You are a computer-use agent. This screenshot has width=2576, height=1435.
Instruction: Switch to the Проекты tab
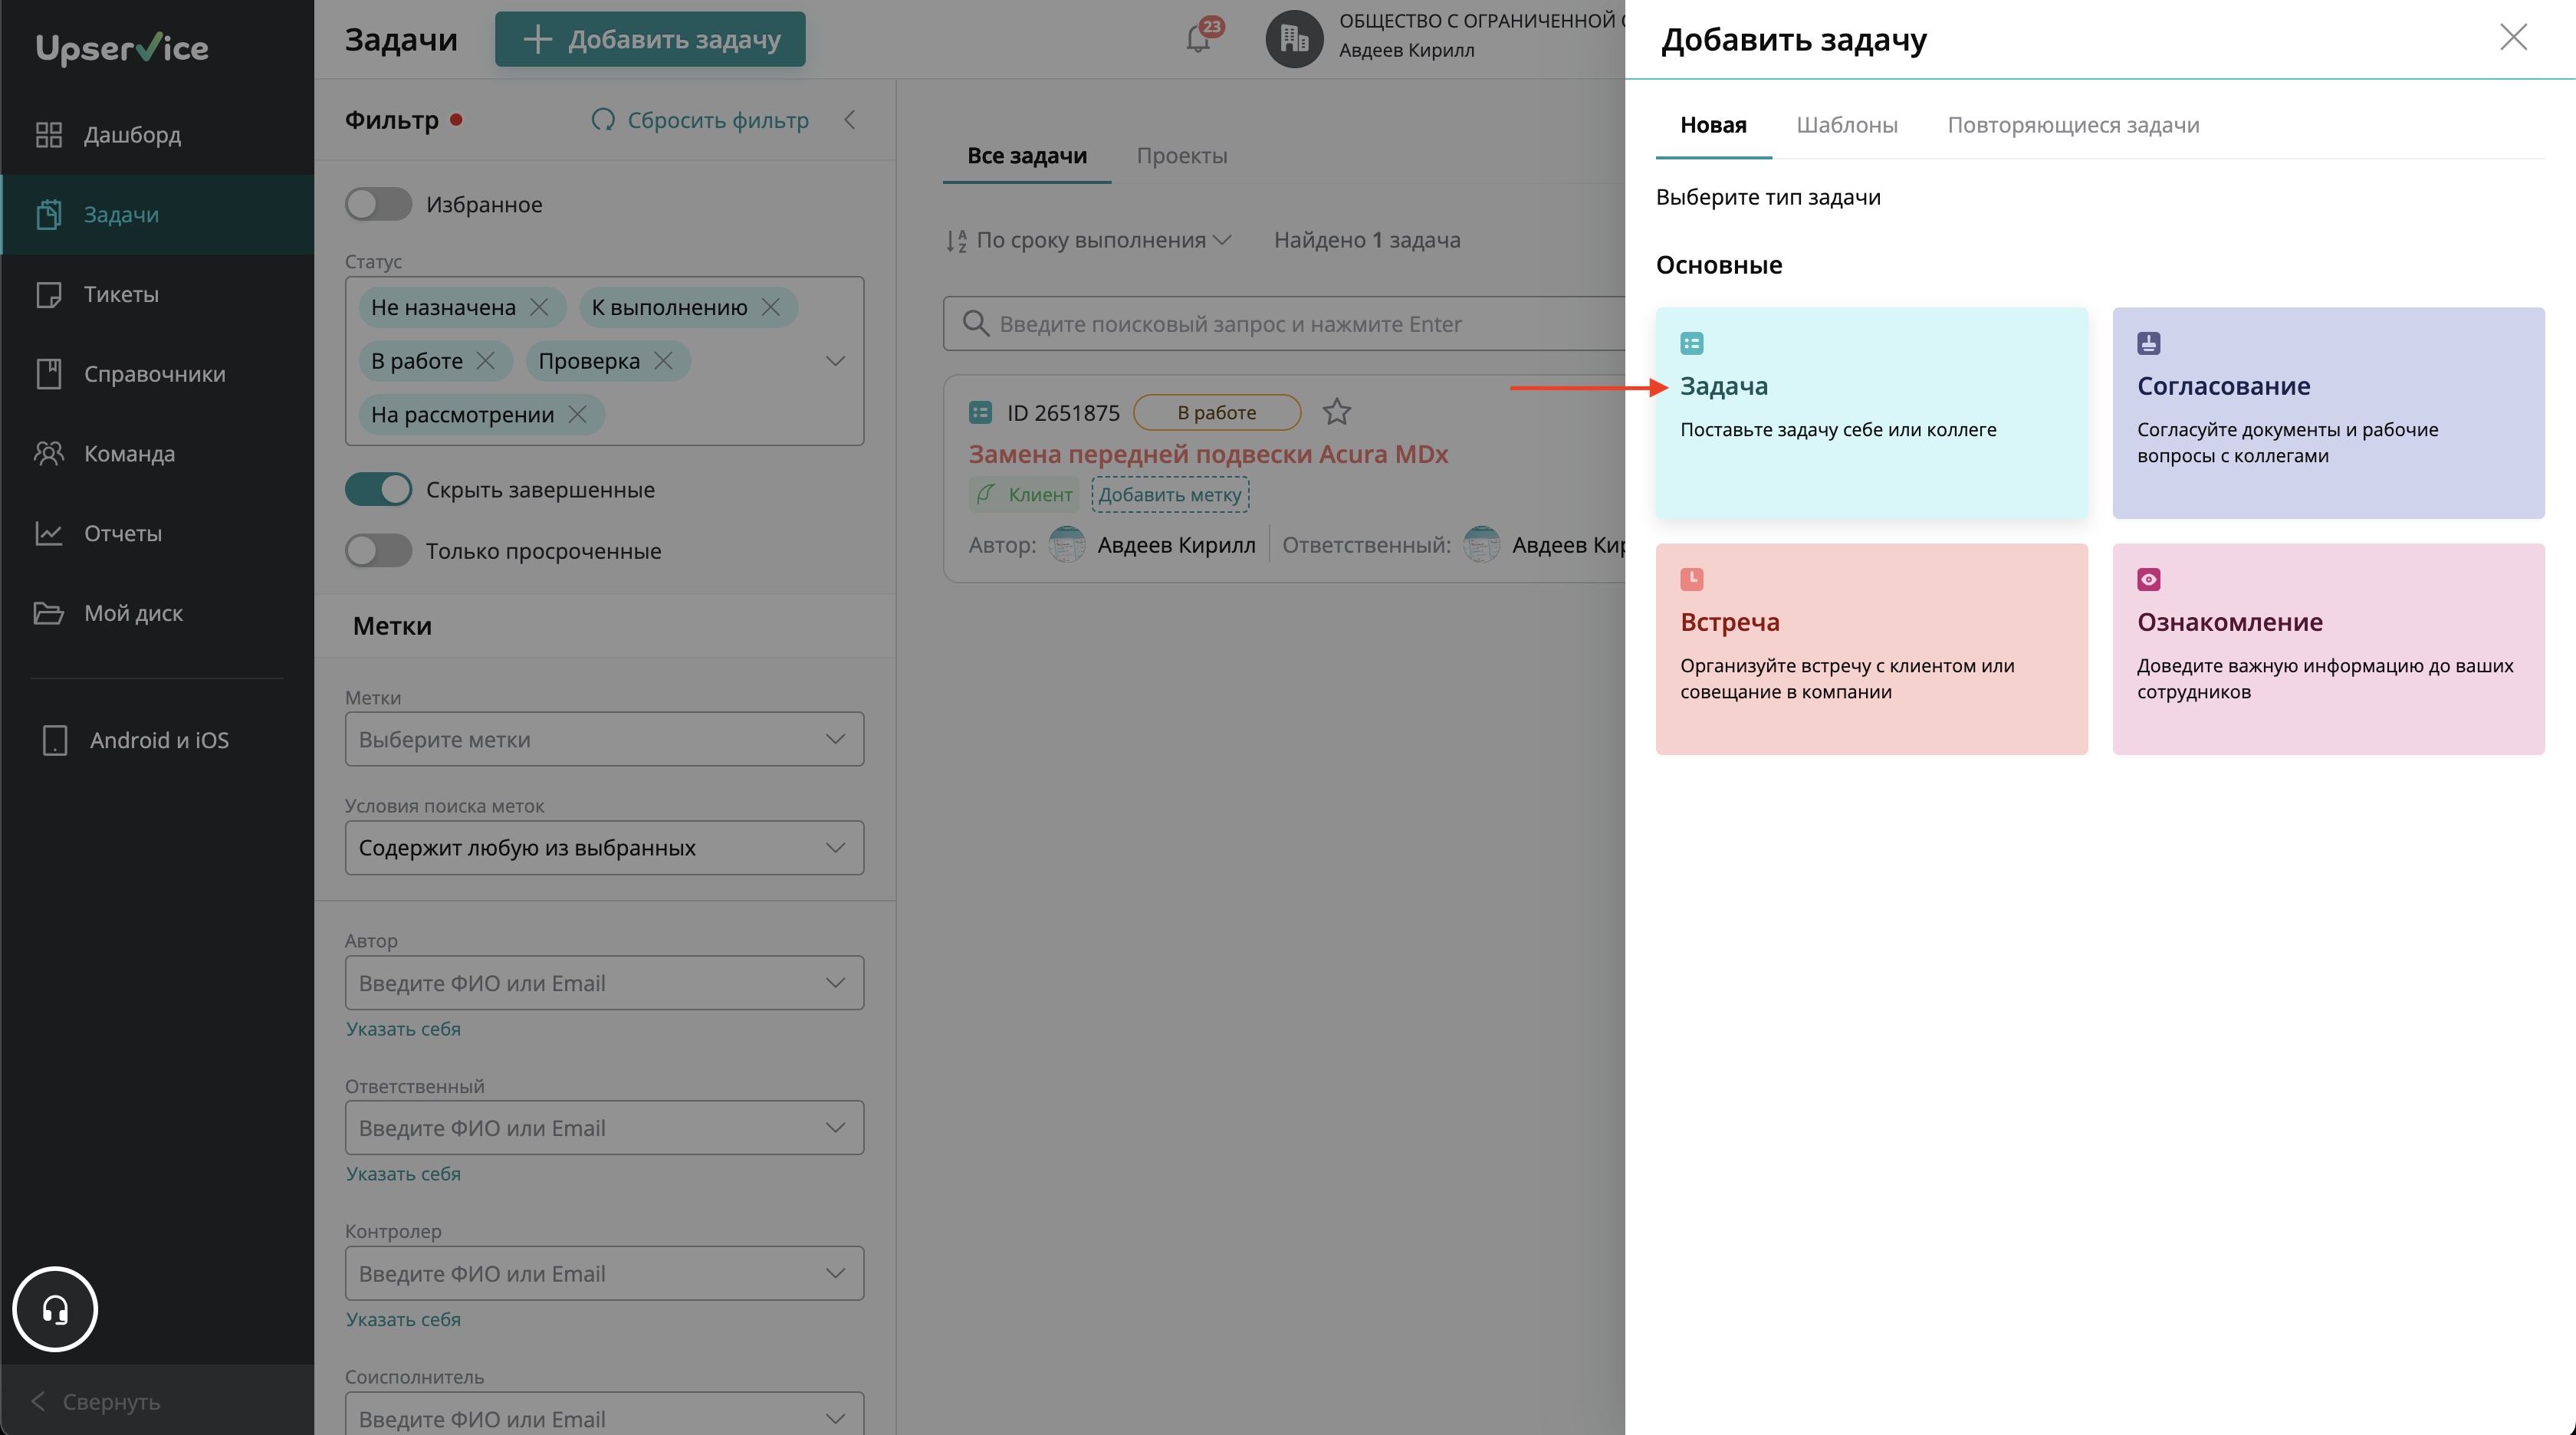tap(1181, 156)
